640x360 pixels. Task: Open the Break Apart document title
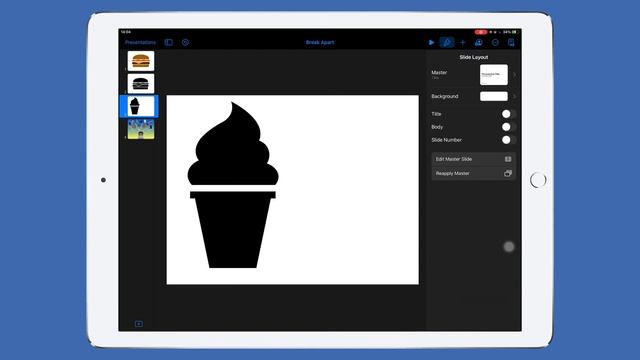[320, 42]
